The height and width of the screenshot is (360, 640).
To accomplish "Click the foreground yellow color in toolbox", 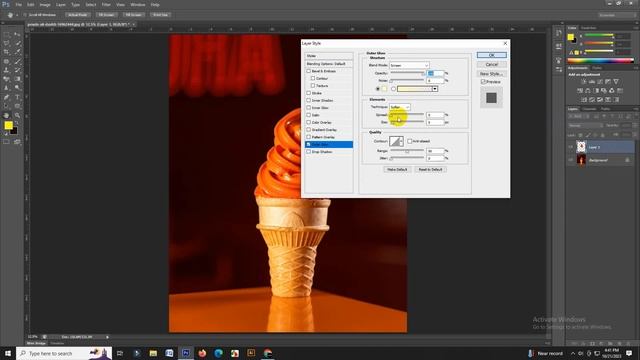I will (8, 125).
